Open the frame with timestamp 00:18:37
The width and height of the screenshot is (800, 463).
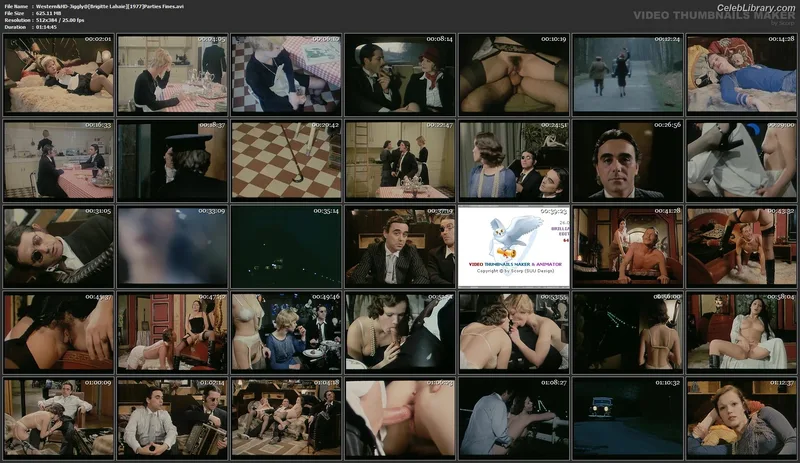coord(172,160)
